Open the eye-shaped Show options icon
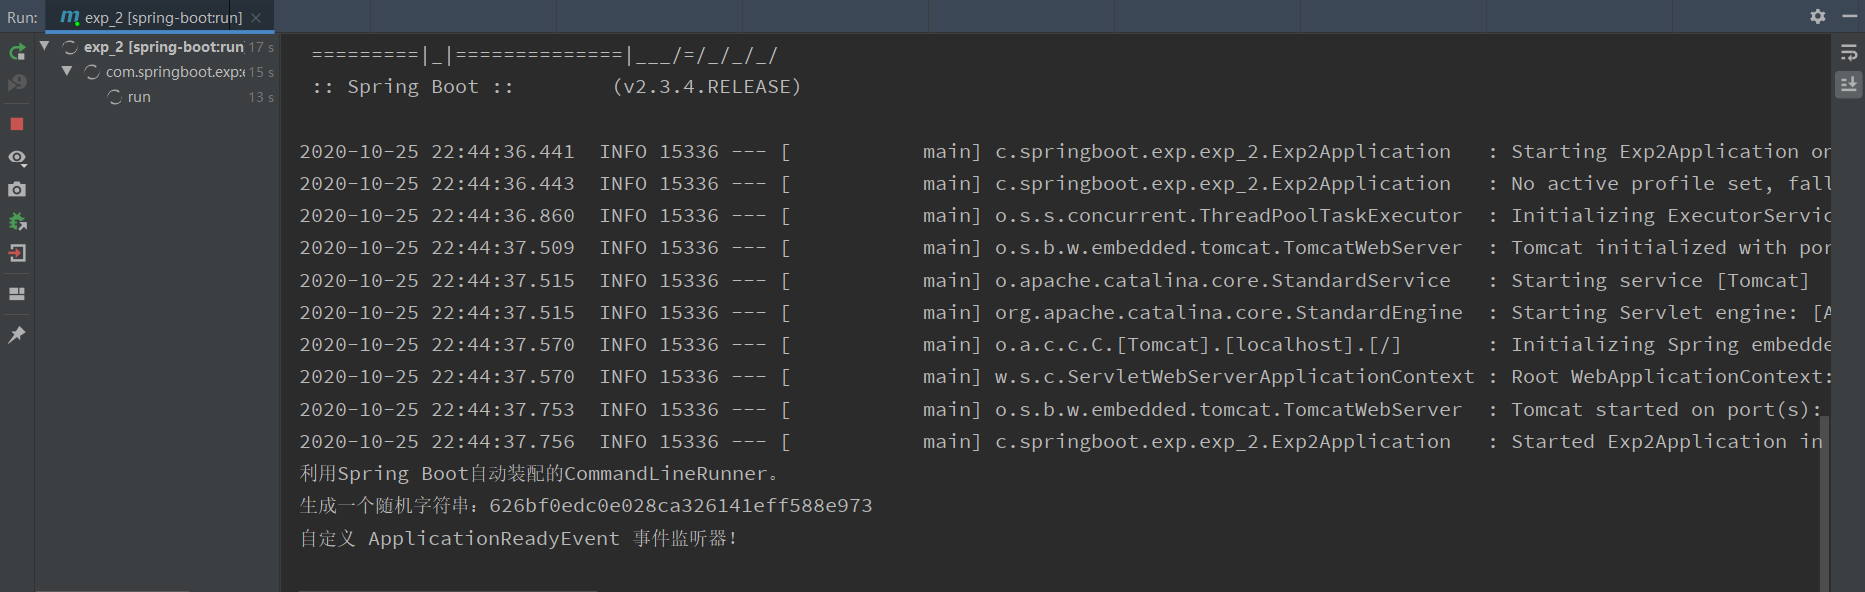 (17, 158)
